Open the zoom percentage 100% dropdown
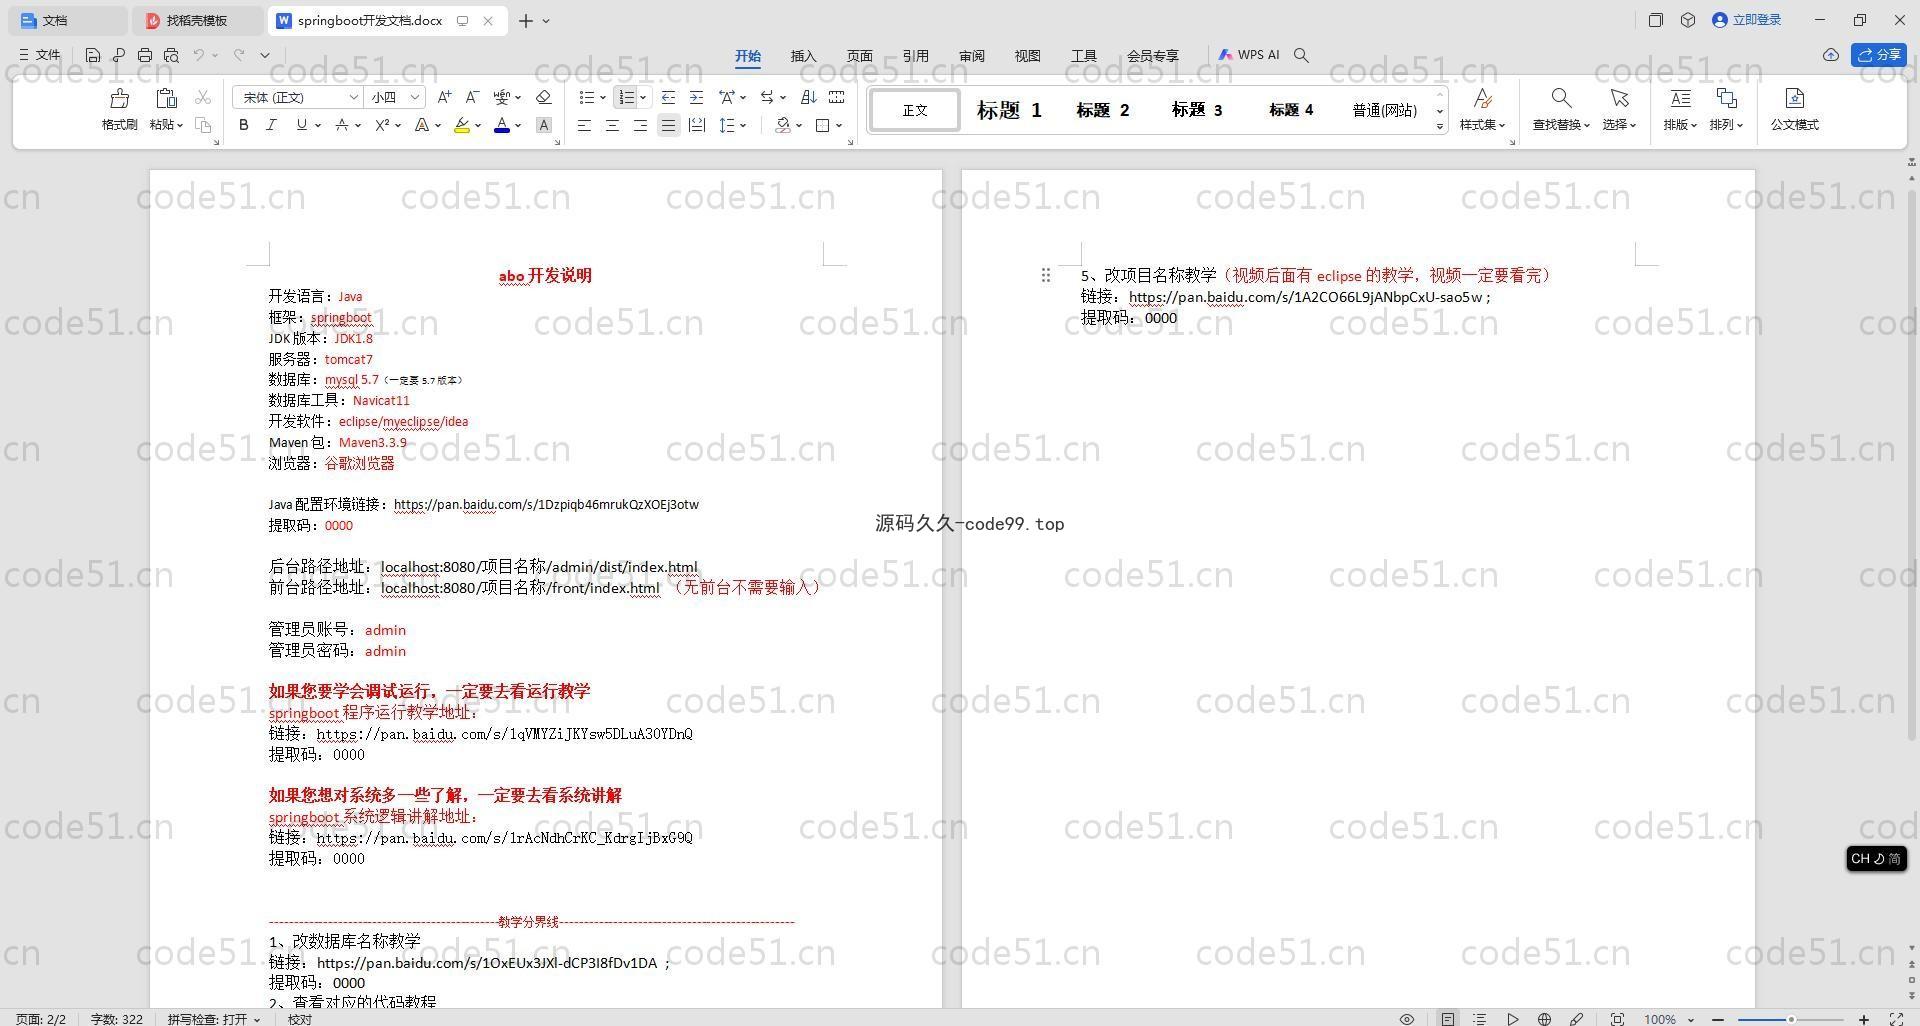The width and height of the screenshot is (1920, 1026). tap(1669, 1019)
